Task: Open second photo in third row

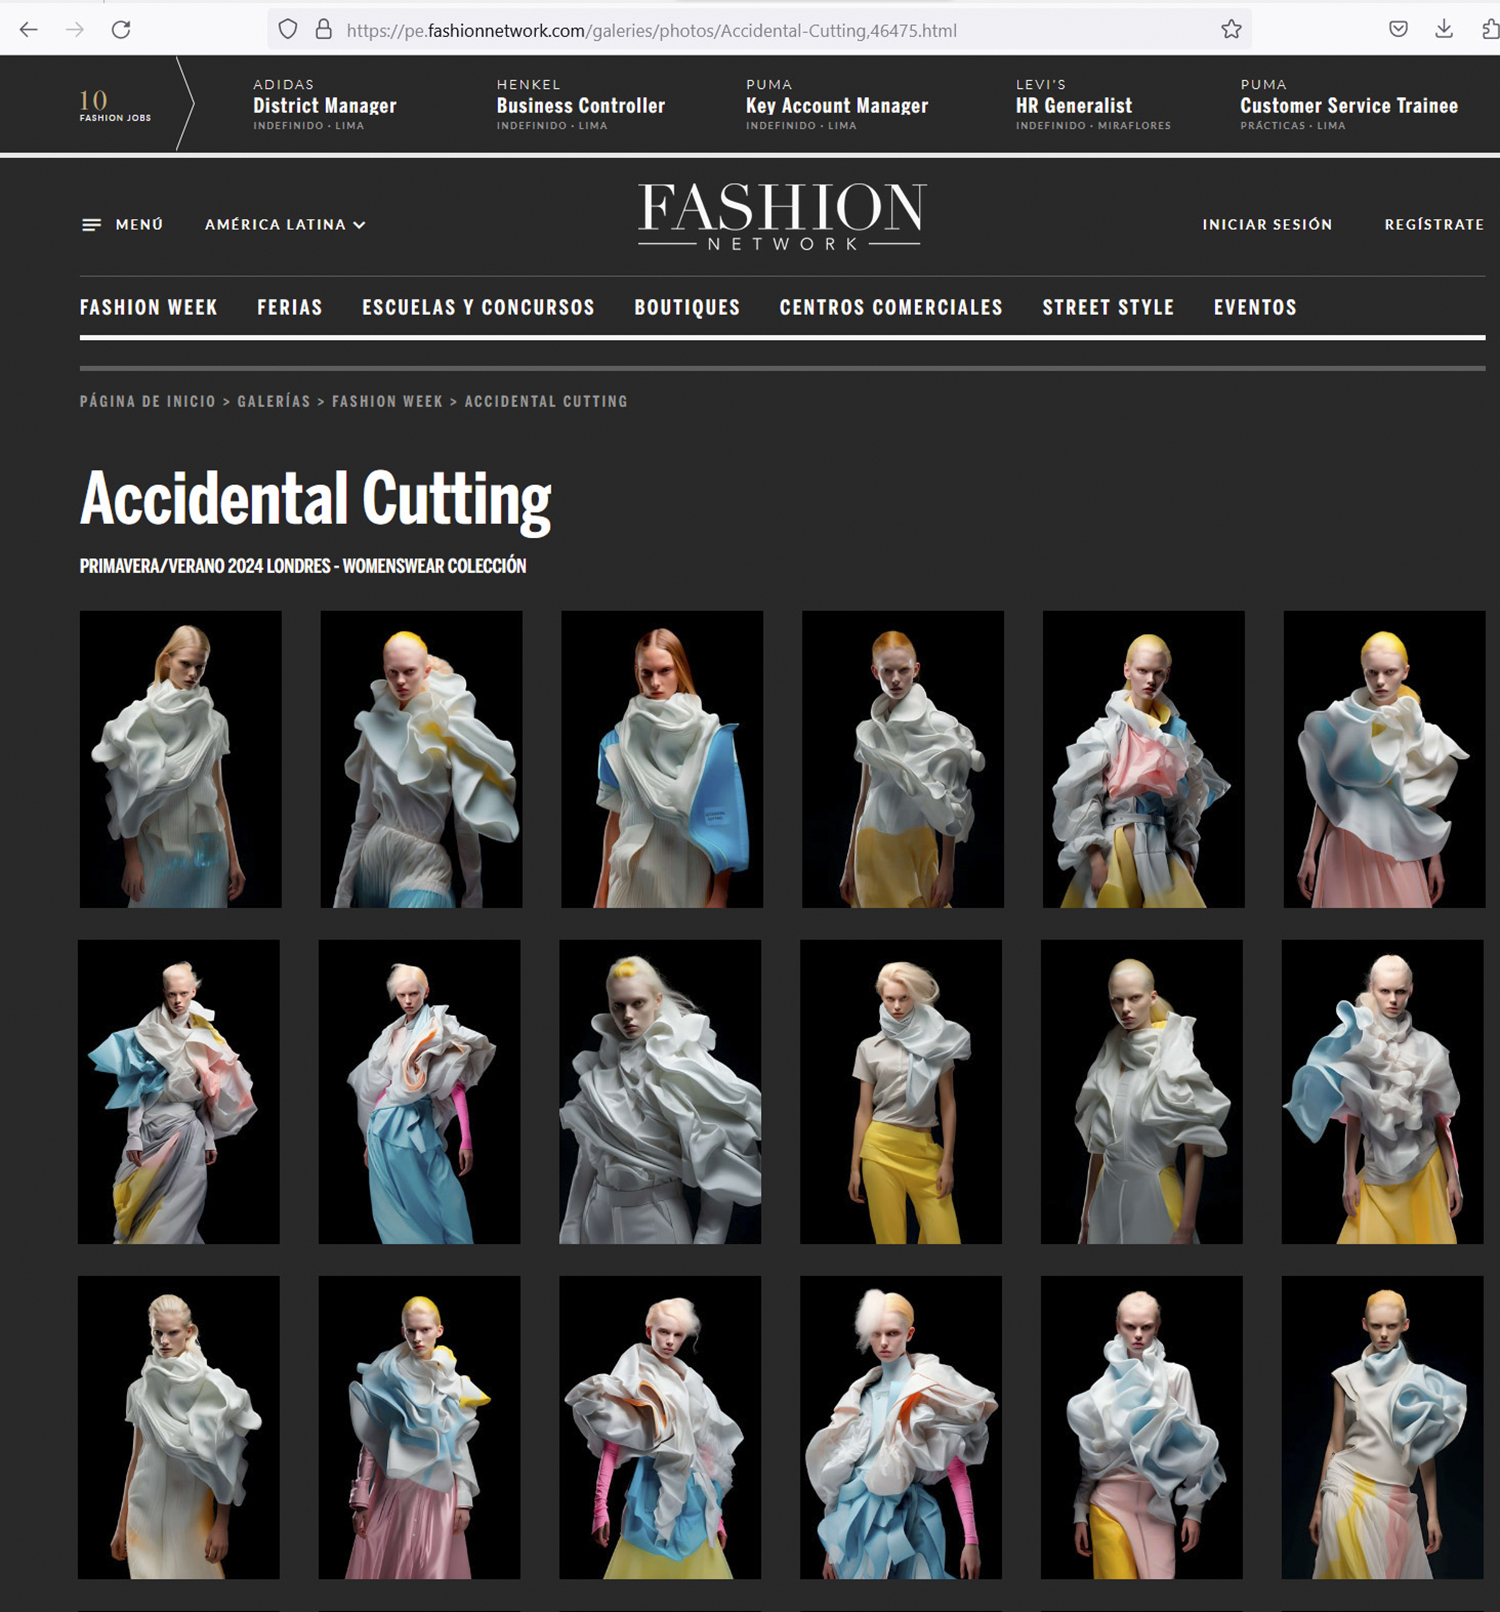Action: [x=419, y=1427]
